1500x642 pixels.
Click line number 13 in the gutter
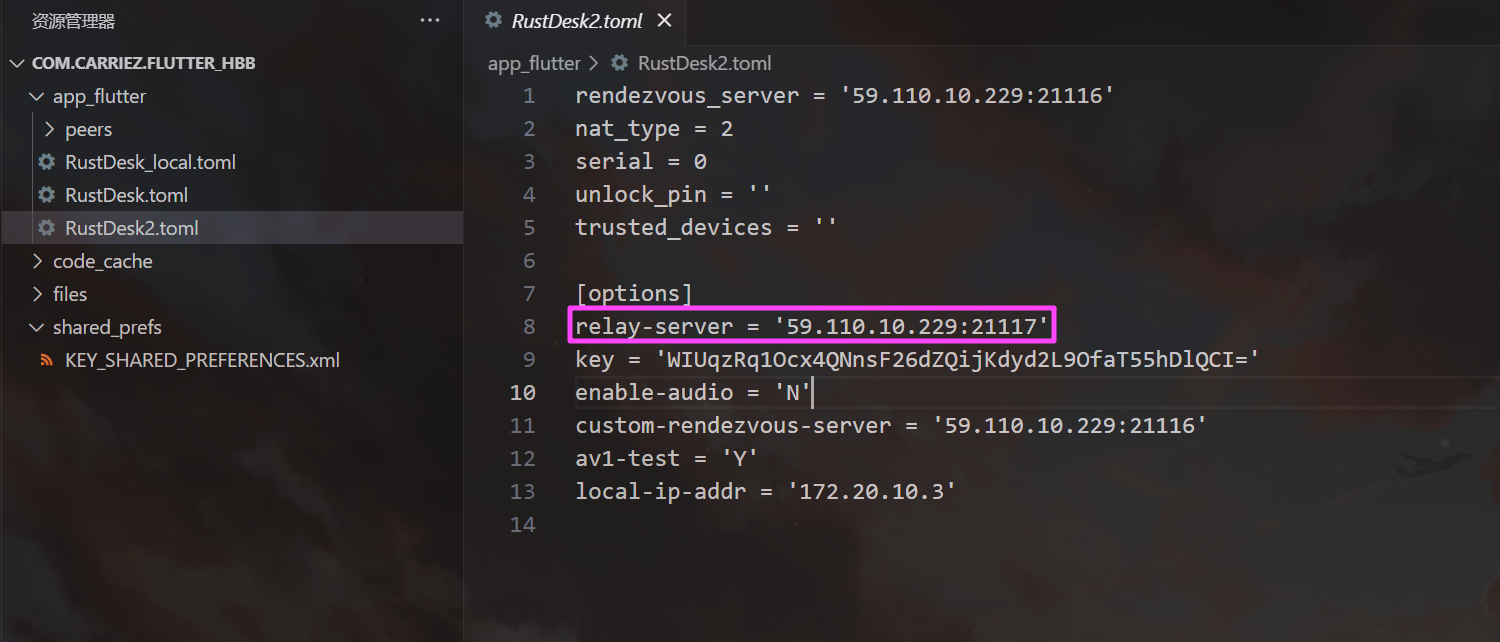[x=523, y=491]
